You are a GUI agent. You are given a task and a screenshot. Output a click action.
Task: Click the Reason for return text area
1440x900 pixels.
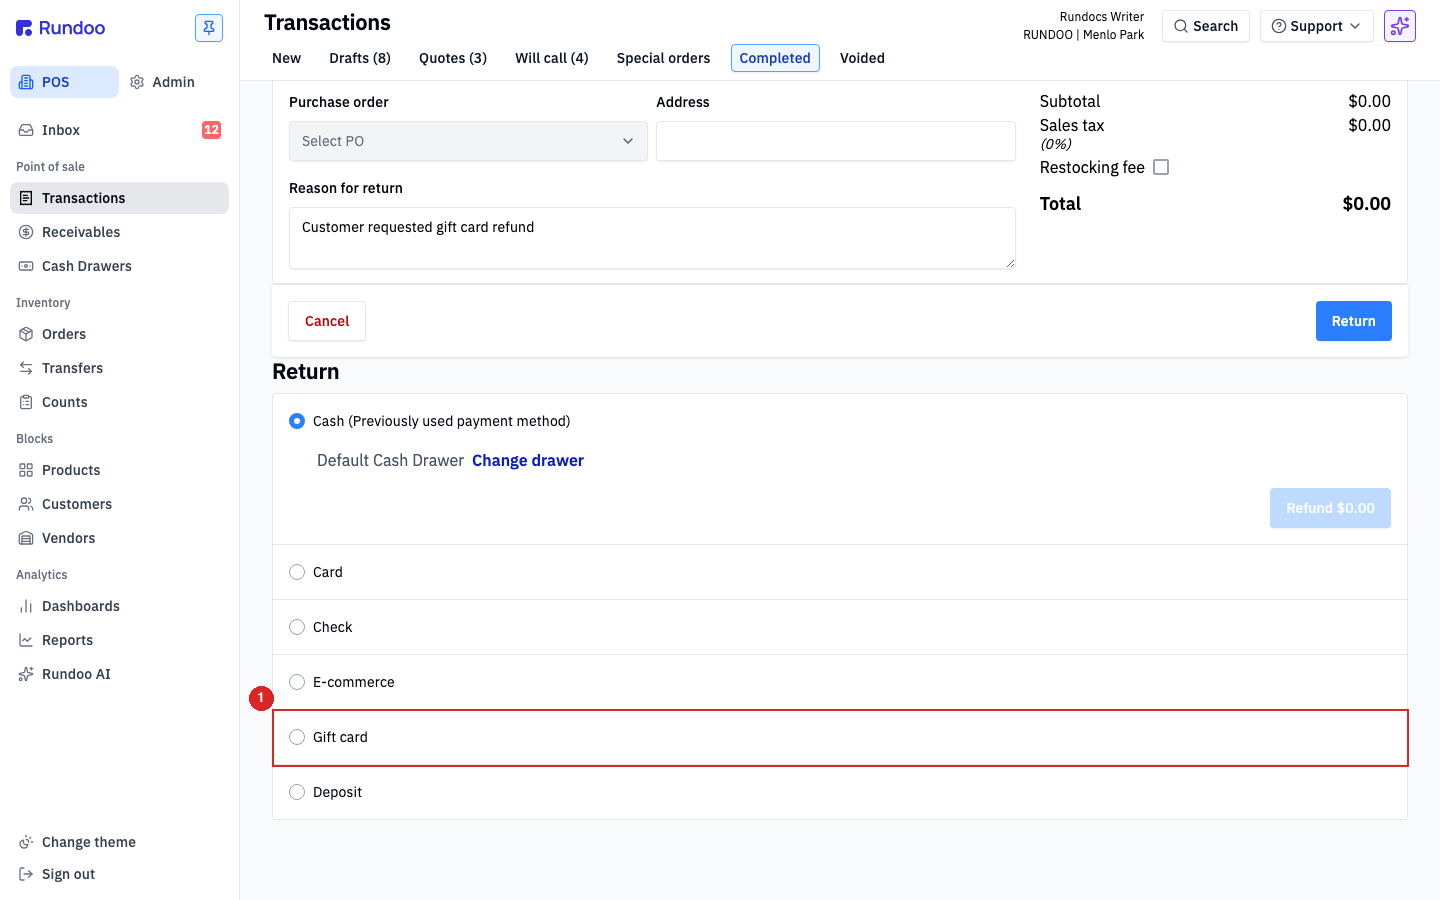tap(652, 238)
